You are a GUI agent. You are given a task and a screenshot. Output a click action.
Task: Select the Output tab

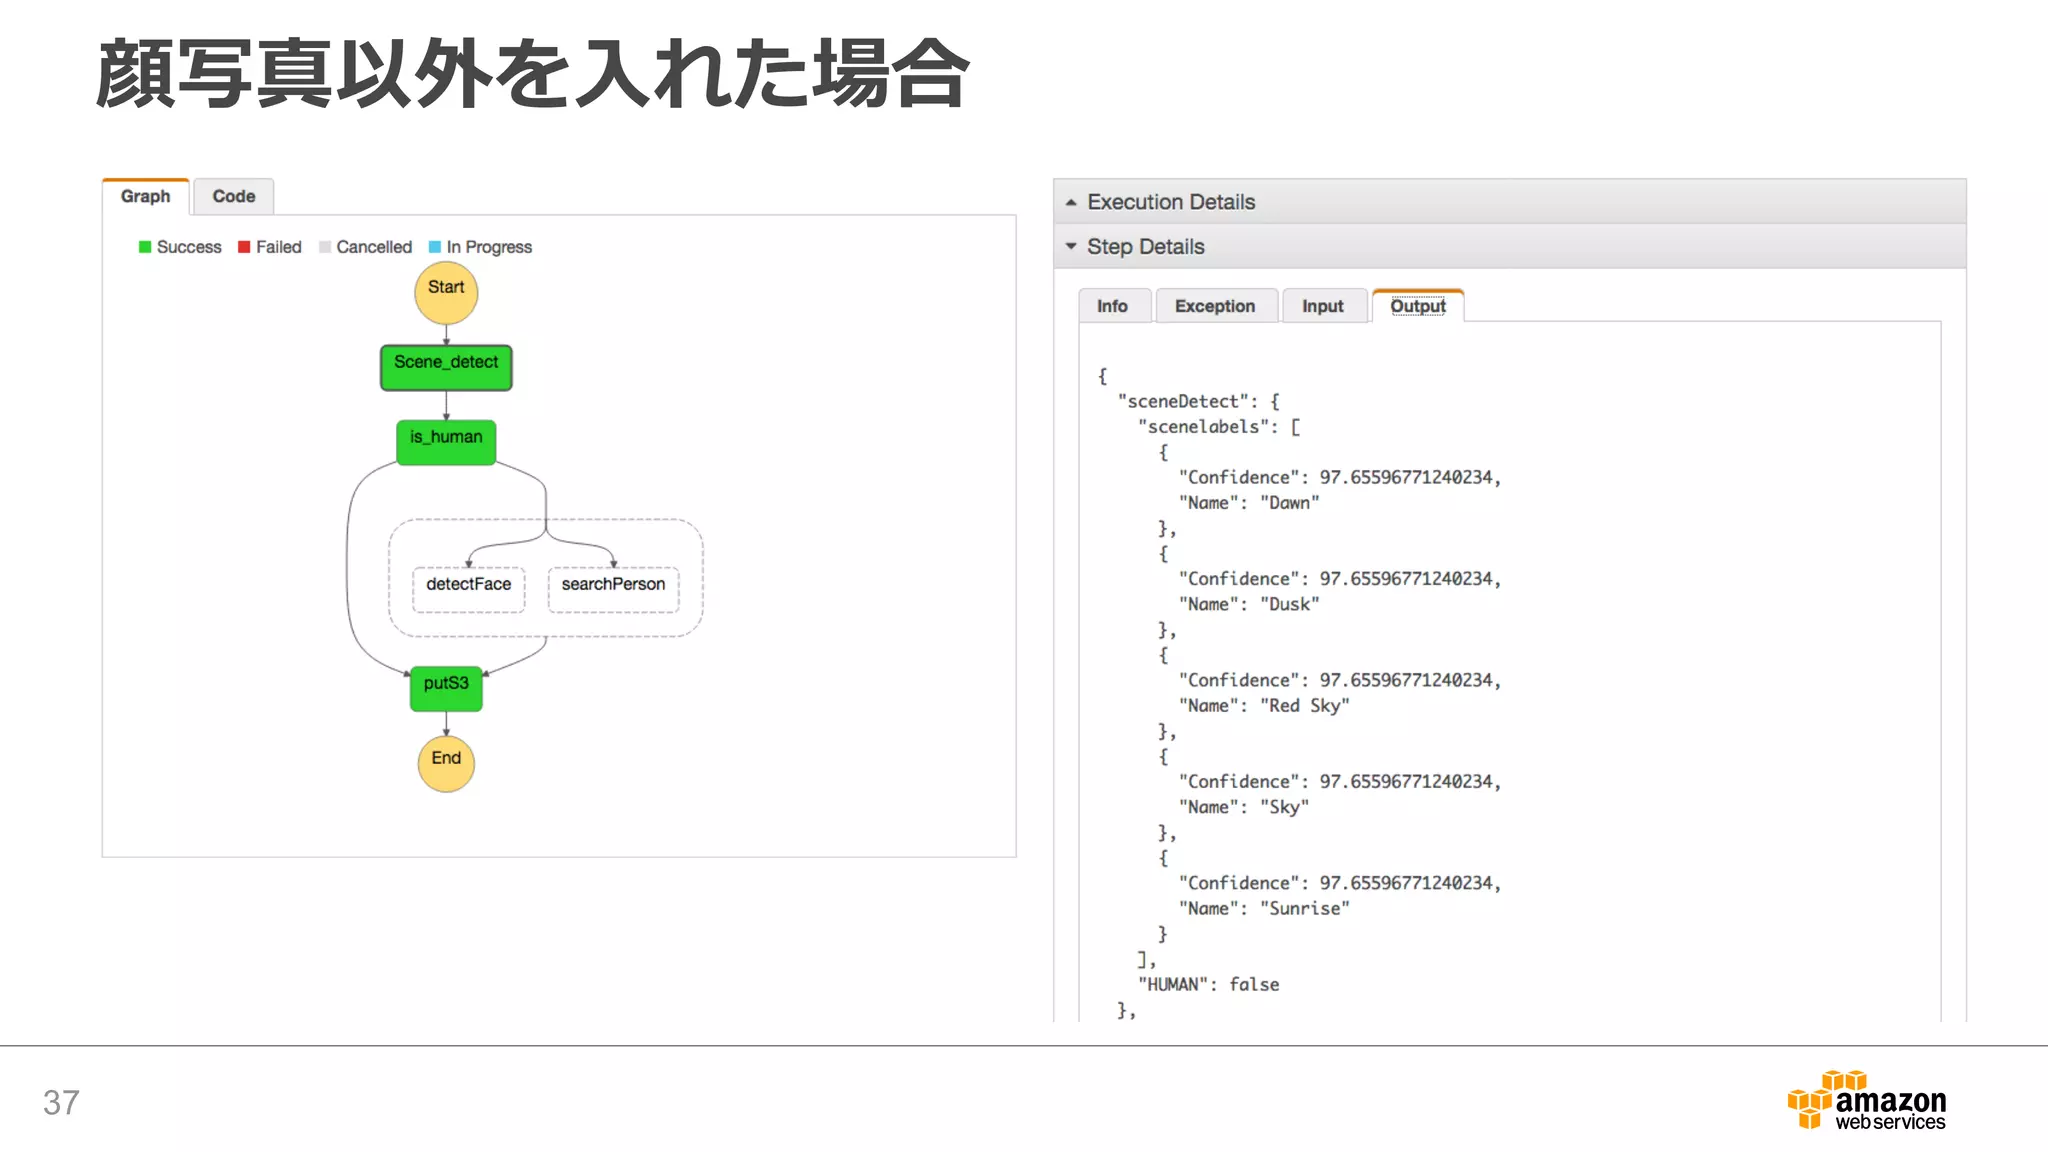(x=1417, y=306)
